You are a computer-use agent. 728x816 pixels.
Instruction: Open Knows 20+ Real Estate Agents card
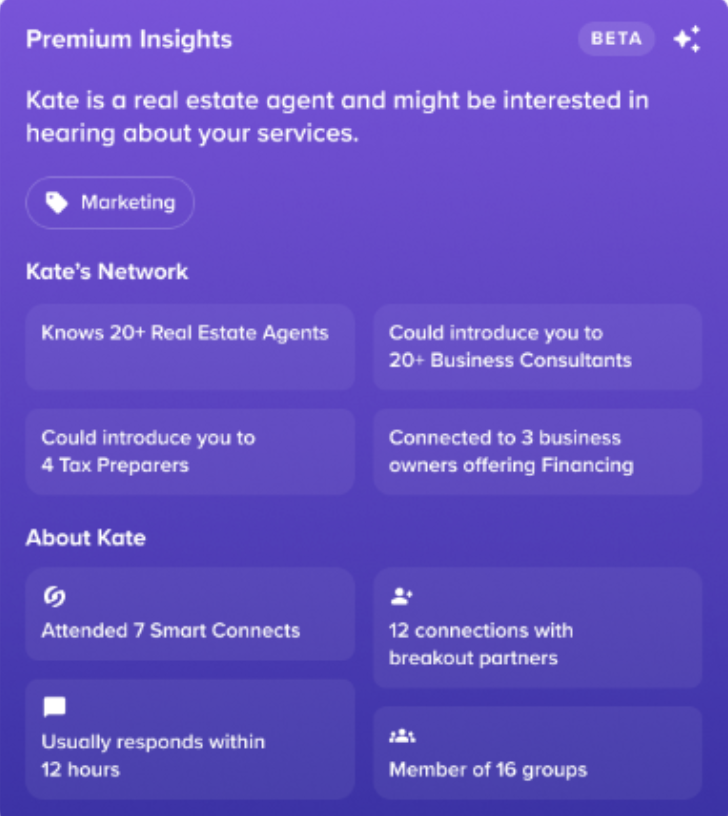click(190, 346)
